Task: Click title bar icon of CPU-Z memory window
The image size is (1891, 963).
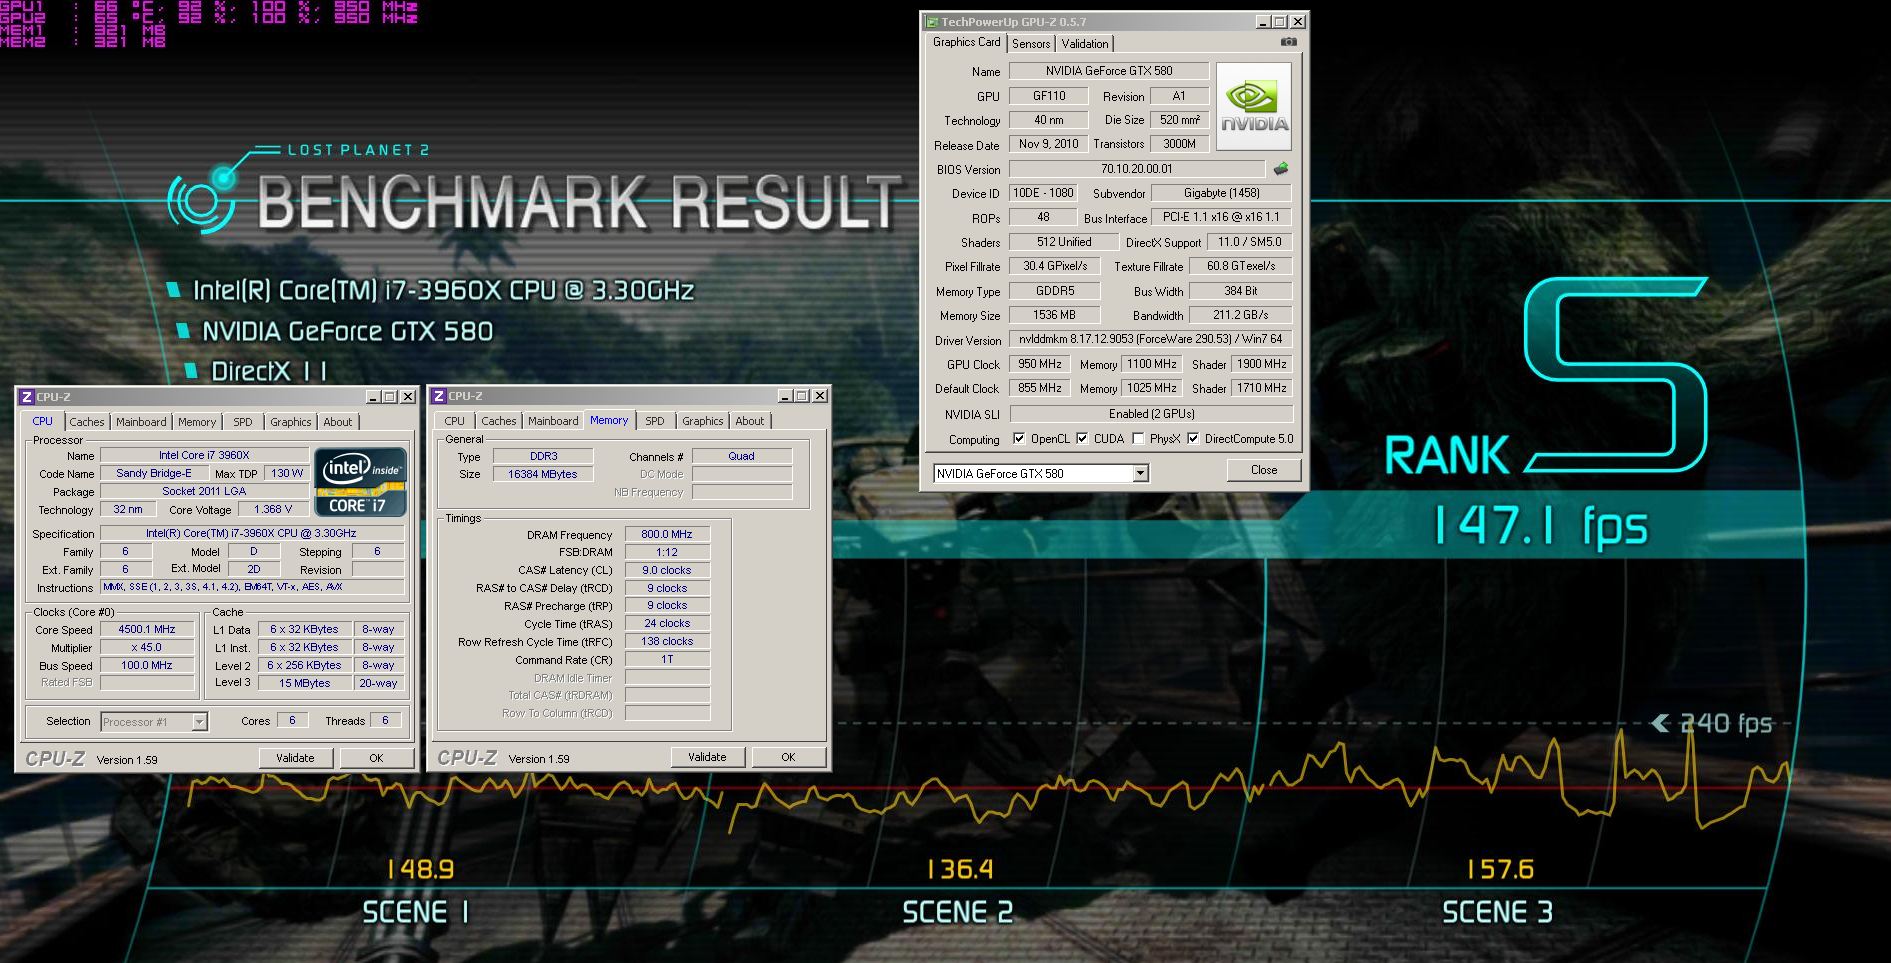Action: point(439,397)
